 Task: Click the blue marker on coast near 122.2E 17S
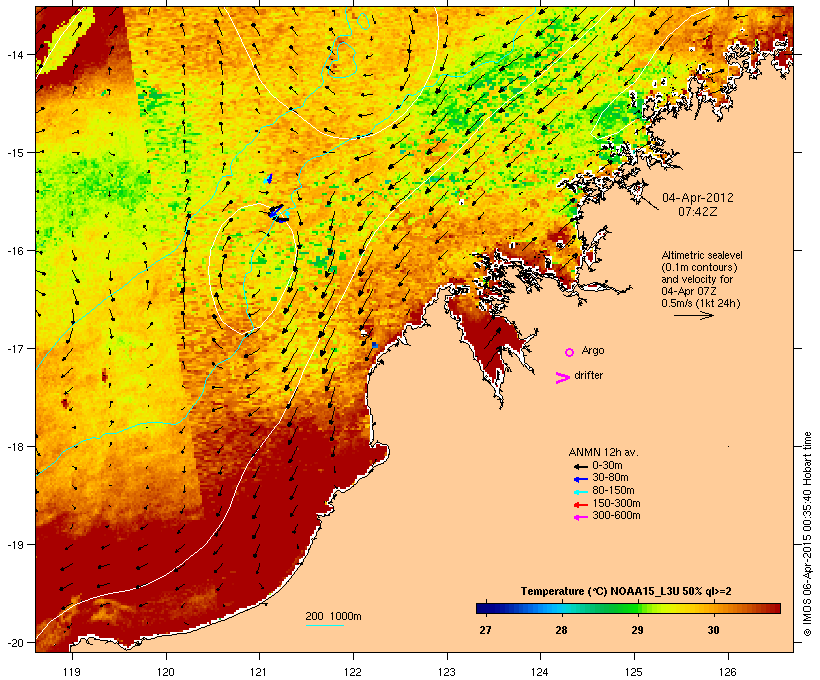coord(374,345)
